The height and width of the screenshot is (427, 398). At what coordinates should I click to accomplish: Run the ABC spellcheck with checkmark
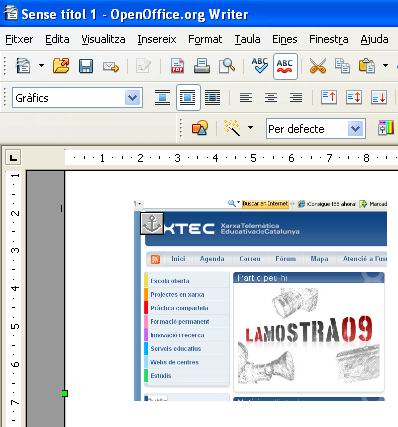coord(260,66)
